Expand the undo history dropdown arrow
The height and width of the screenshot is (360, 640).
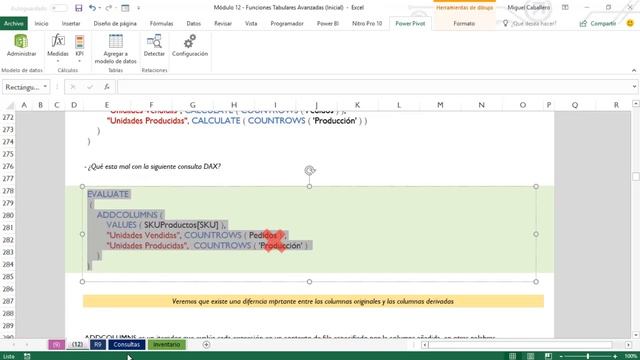click(x=100, y=8)
